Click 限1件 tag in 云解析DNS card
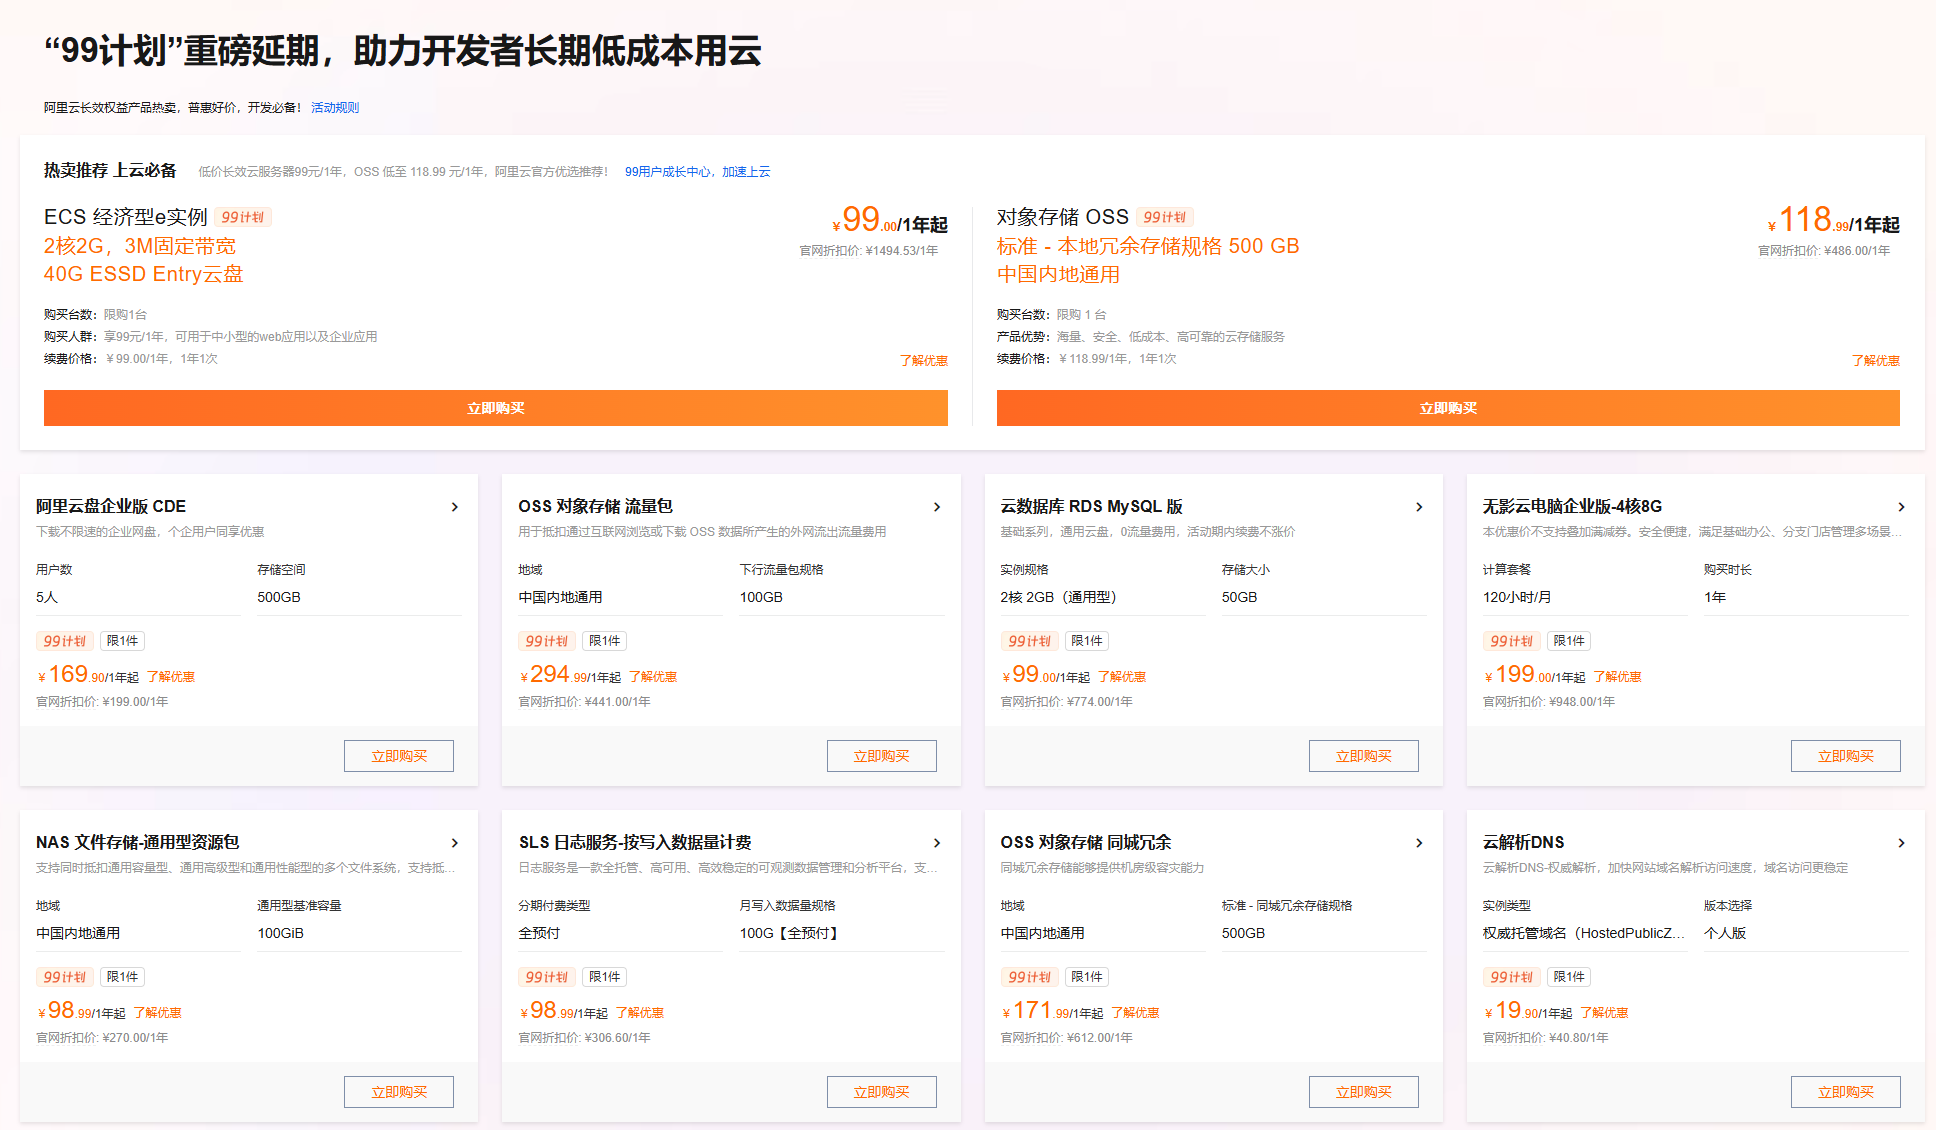 pyautogui.click(x=1569, y=977)
